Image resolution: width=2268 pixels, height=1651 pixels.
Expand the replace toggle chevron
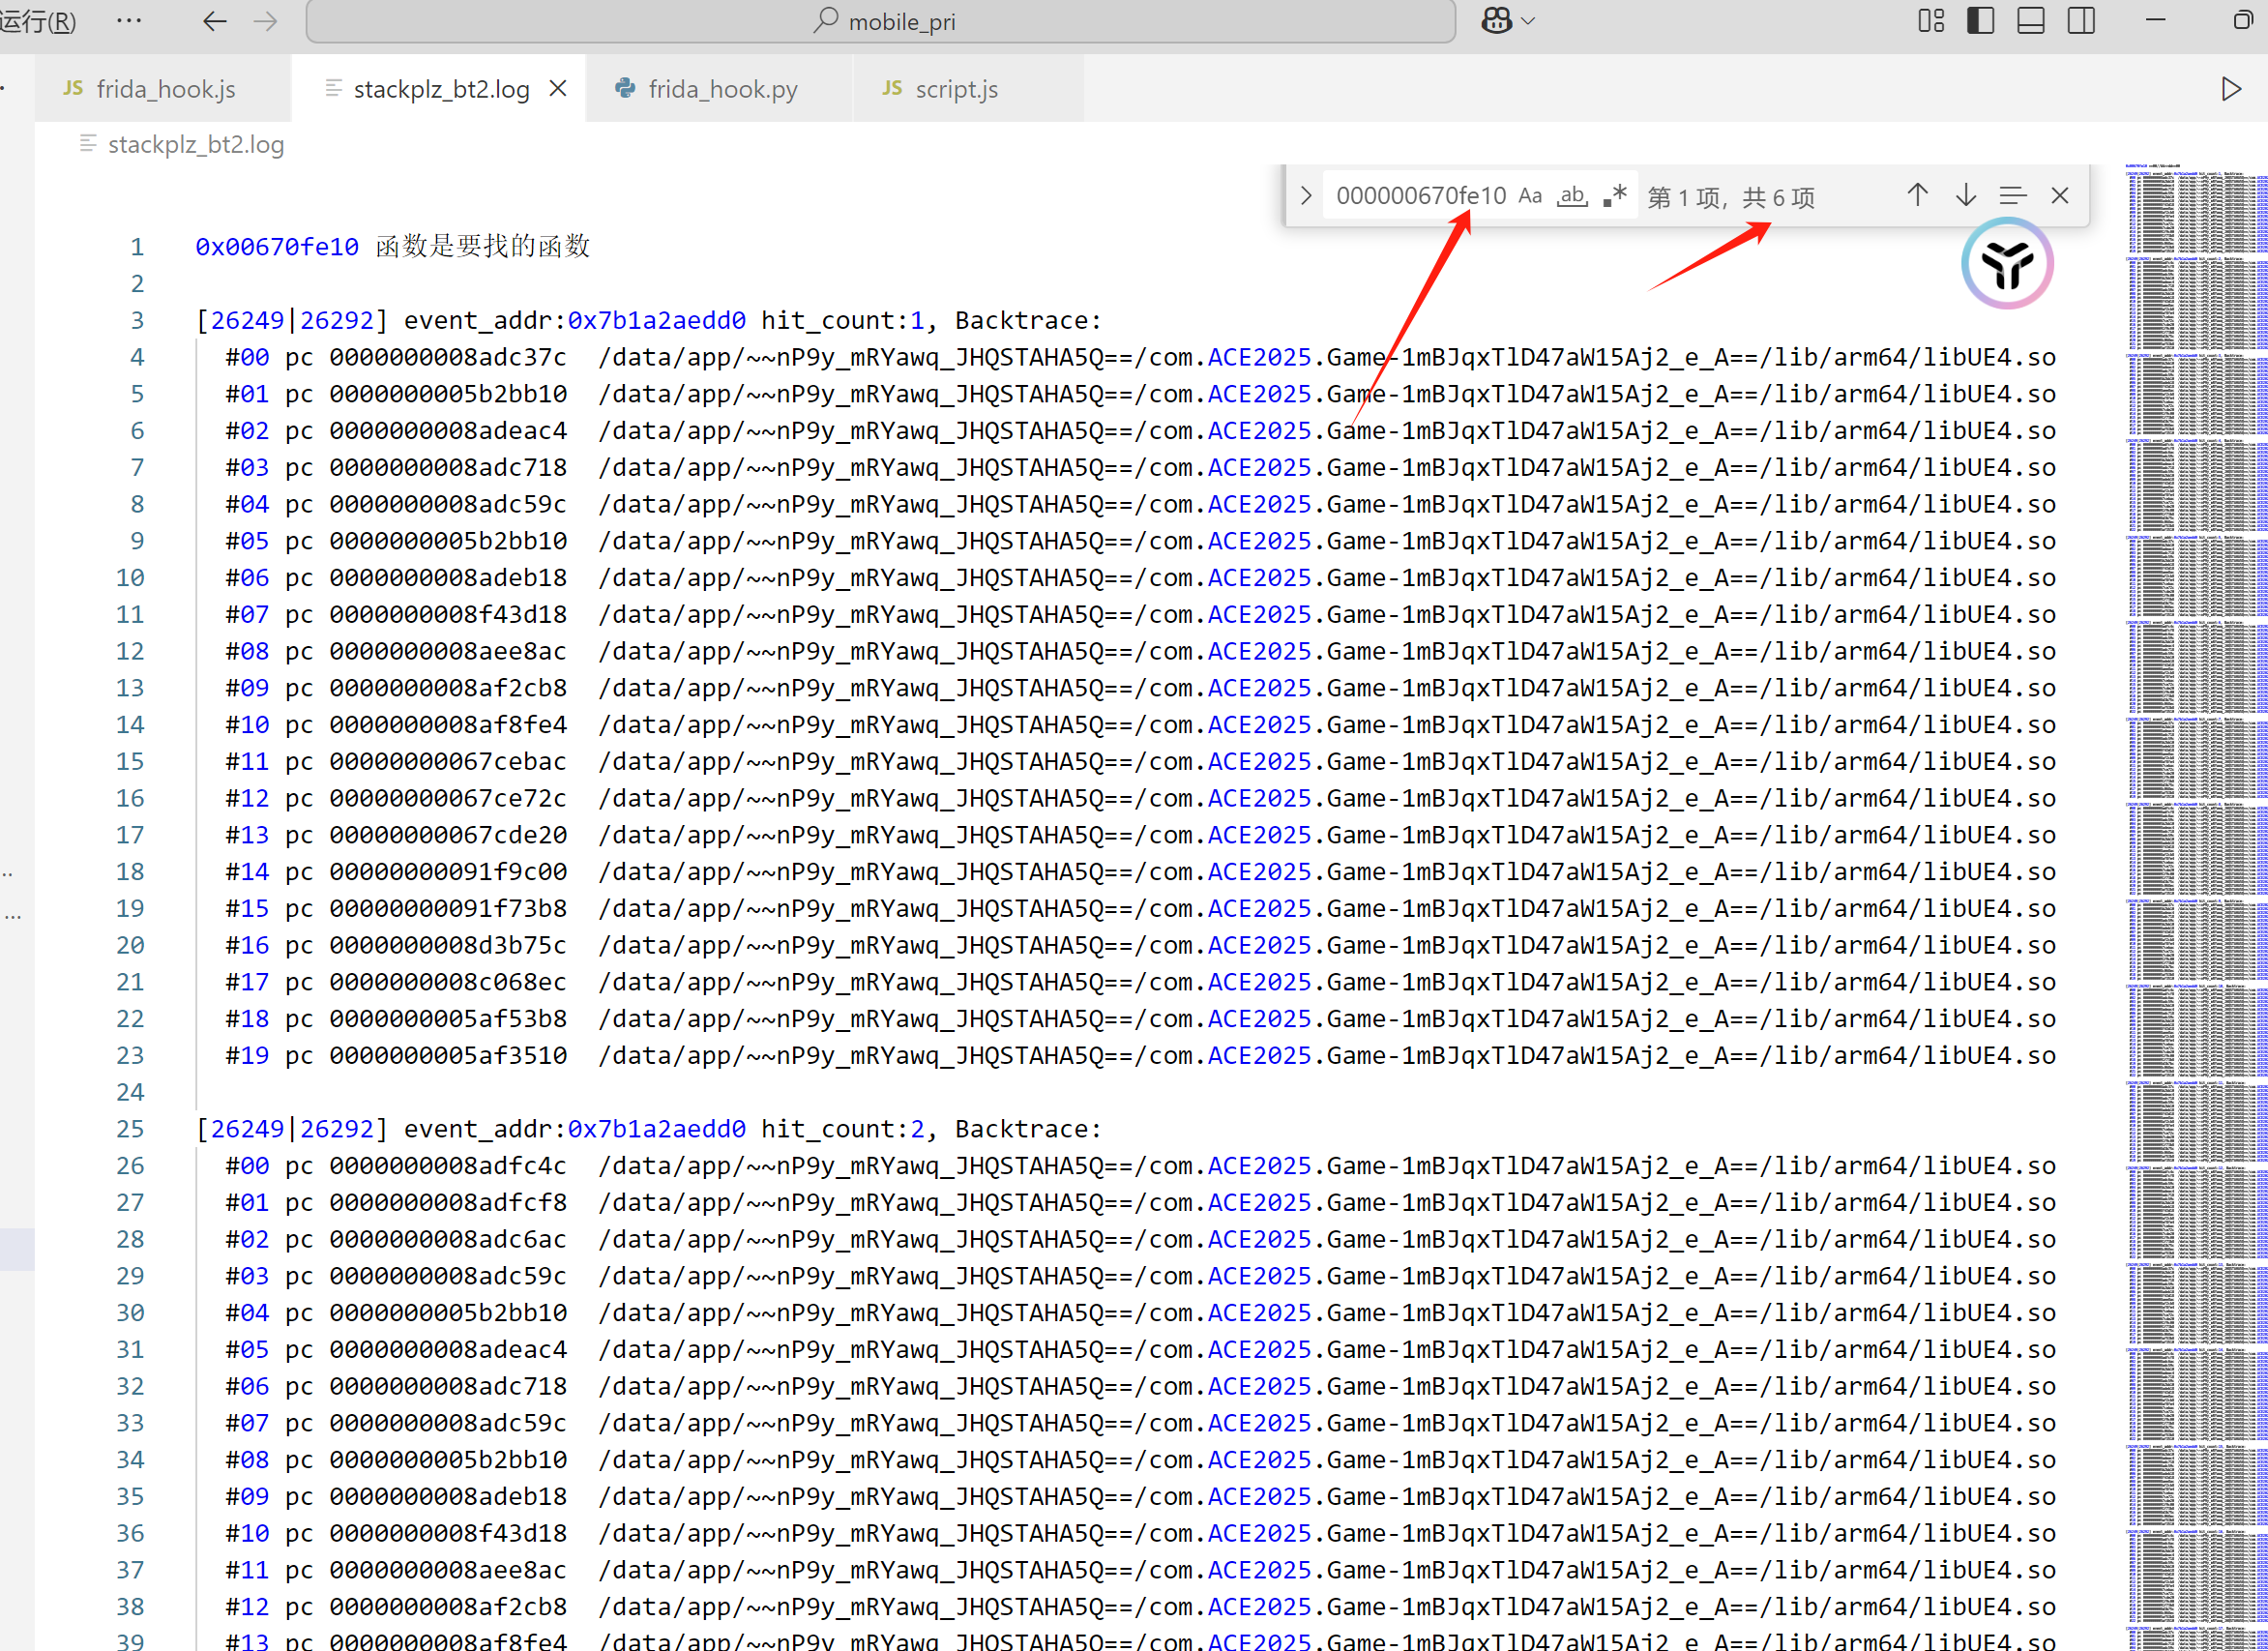tap(1305, 196)
